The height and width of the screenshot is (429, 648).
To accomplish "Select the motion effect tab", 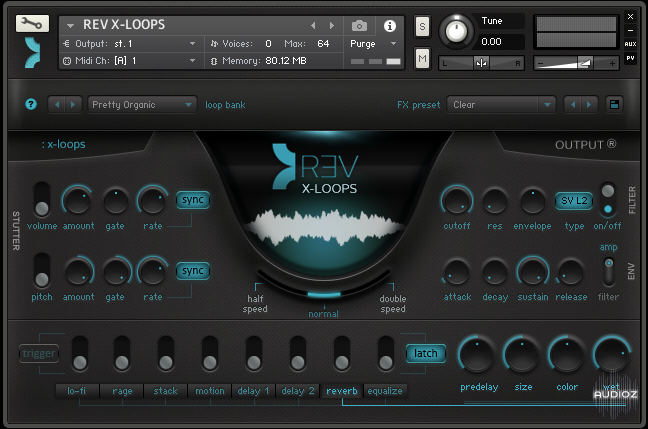I will 210,391.
